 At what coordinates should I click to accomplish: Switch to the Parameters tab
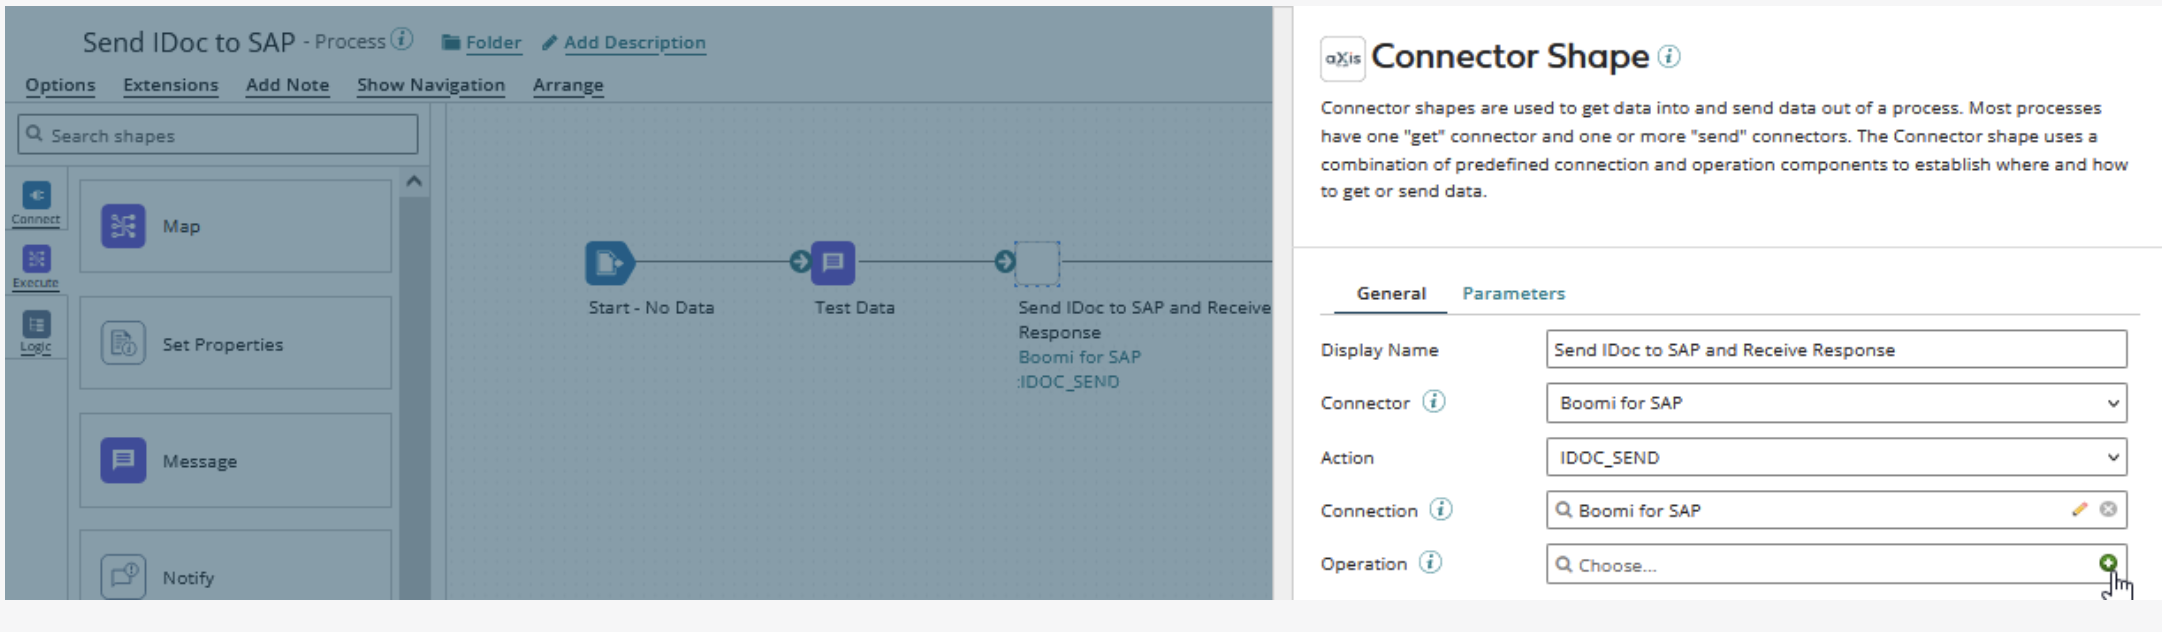coord(1513,293)
